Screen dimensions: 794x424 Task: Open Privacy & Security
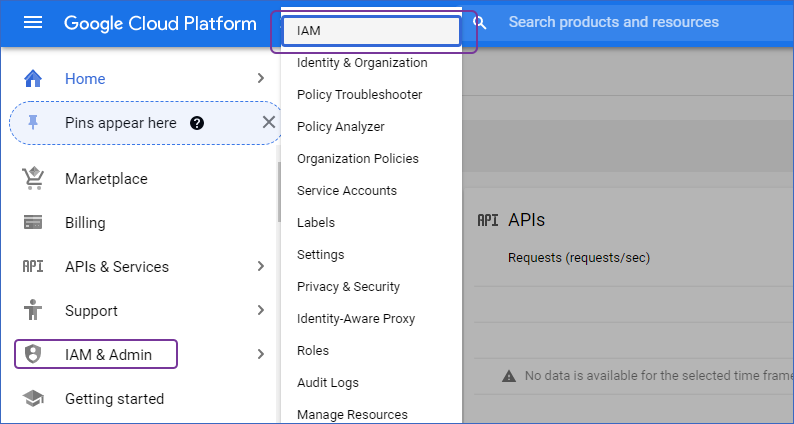348,286
